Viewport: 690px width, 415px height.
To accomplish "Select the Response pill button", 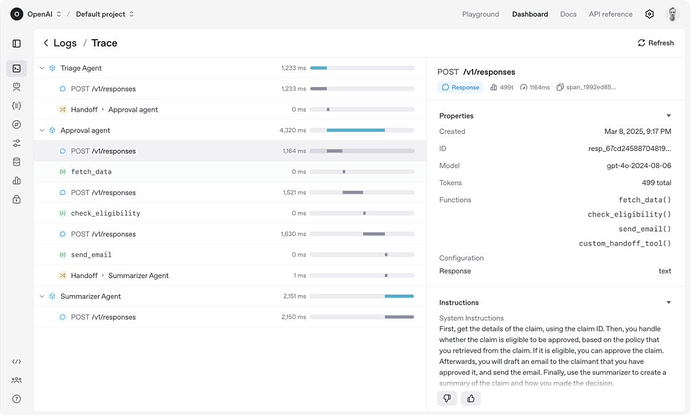I will point(460,87).
